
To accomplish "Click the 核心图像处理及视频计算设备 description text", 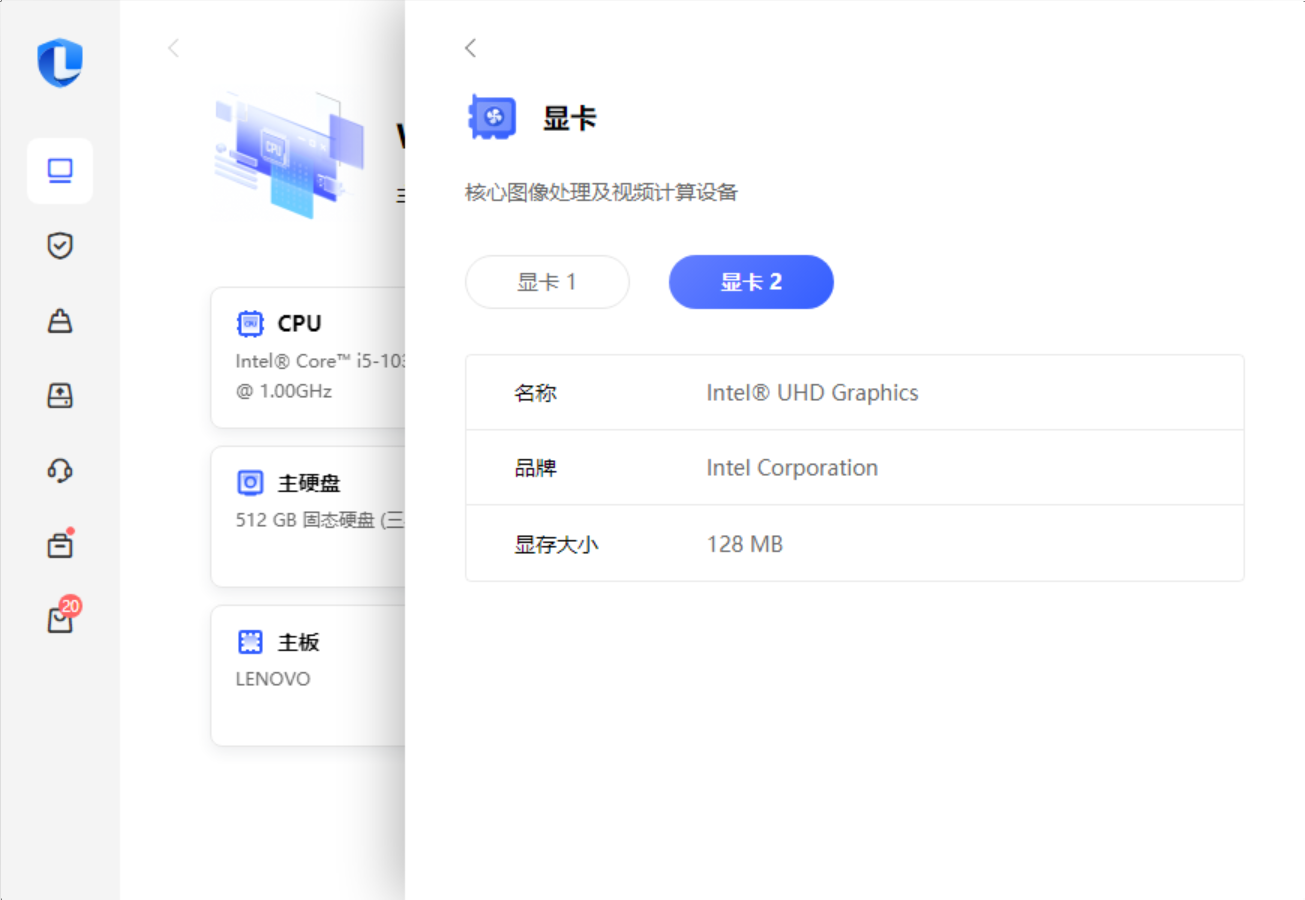I will [x=601, y=193].
